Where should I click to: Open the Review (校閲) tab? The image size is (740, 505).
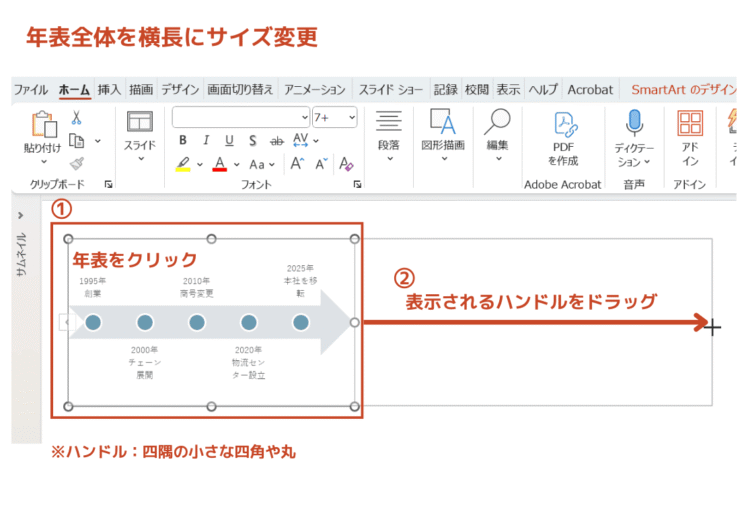477,90
